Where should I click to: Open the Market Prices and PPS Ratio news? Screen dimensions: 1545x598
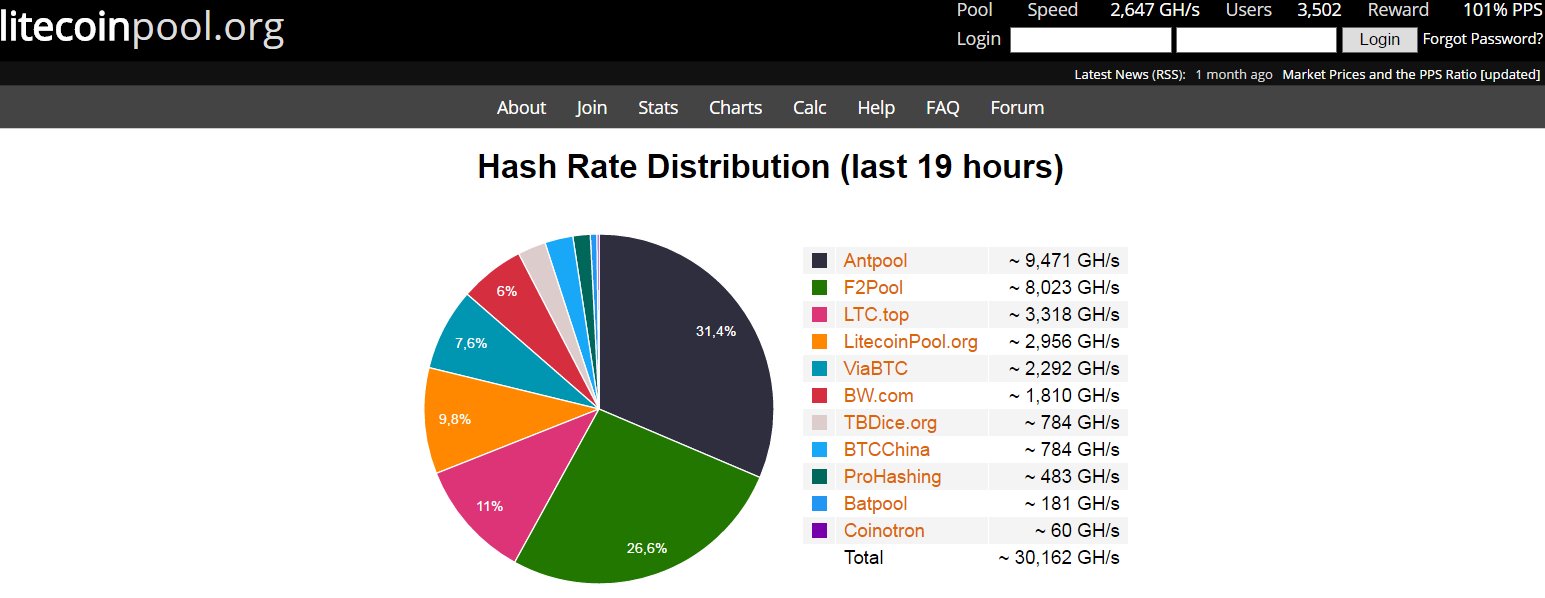(1410, 75)
